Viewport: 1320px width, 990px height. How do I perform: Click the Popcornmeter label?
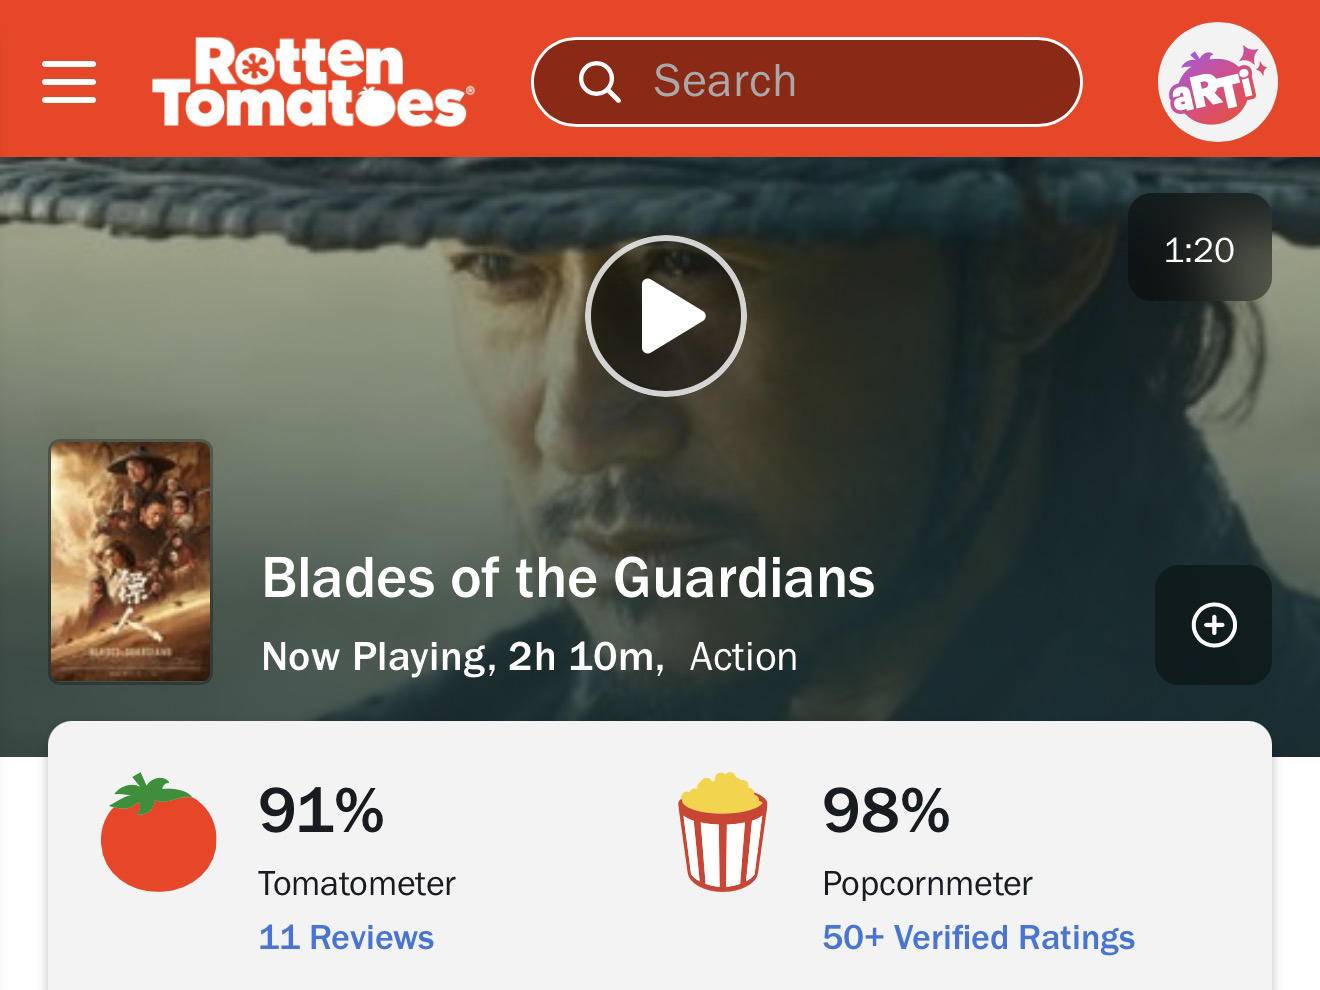tap(927, 883)
